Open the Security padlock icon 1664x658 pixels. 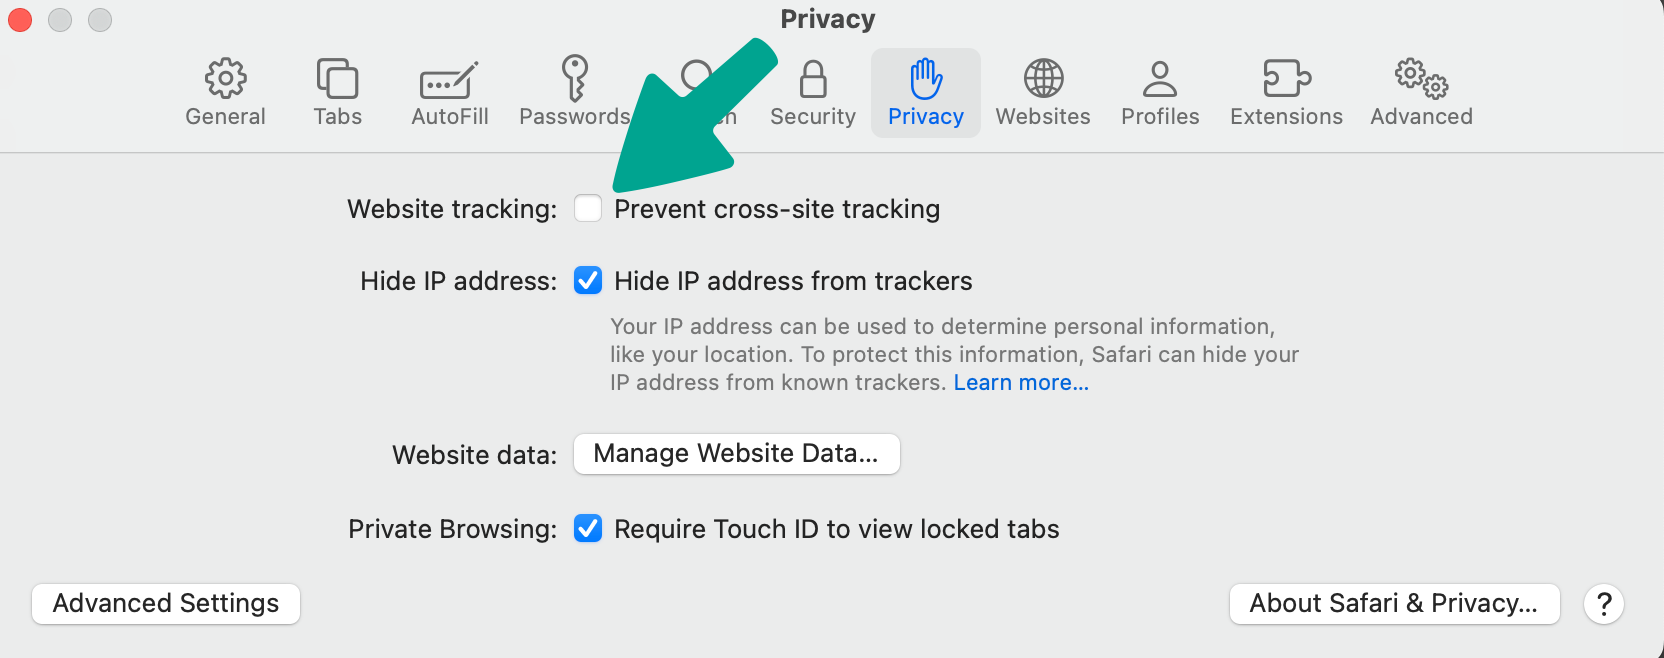point(813,79)
